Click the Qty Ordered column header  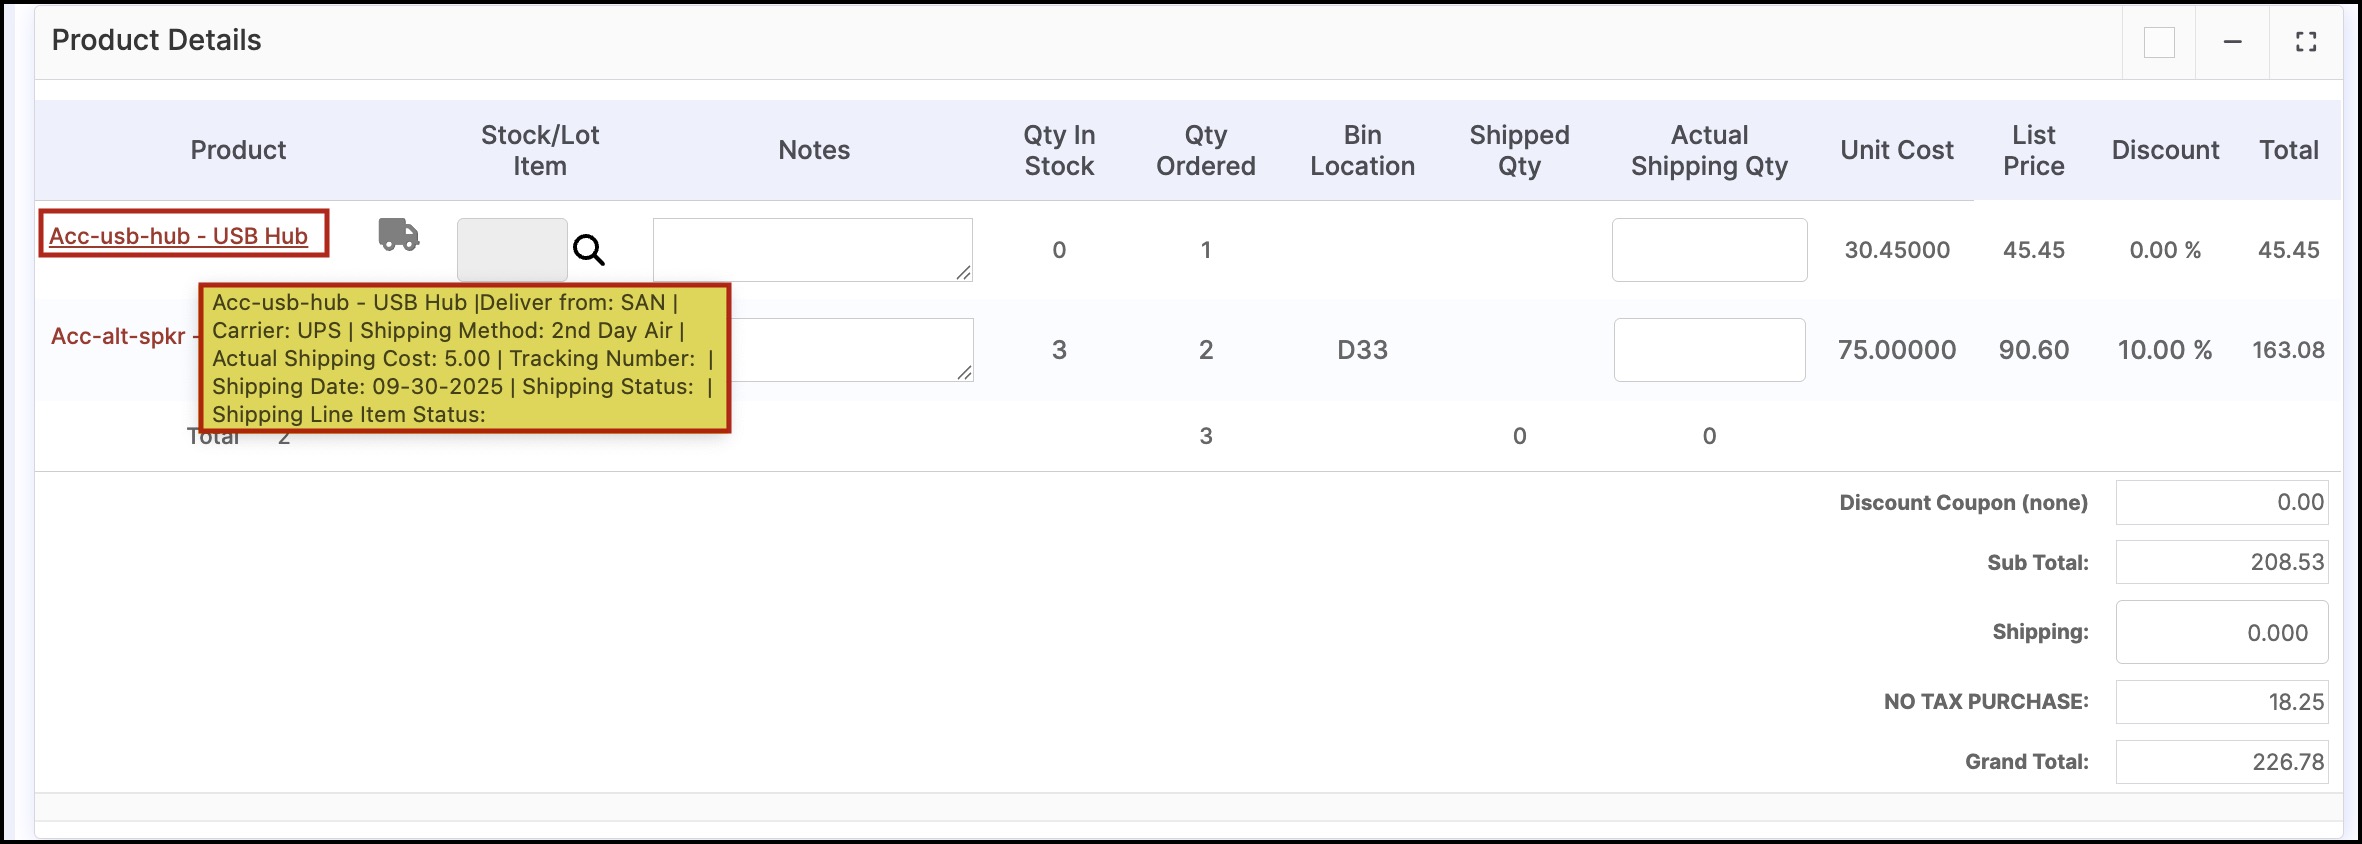click(x=1206, y=150)
